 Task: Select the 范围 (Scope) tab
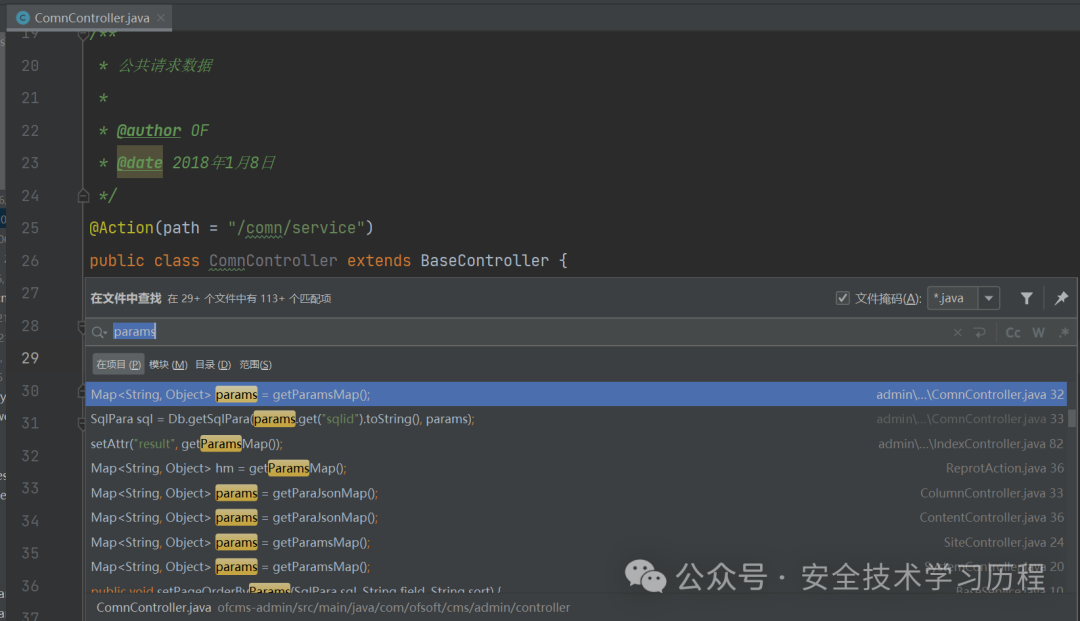pyautogui.click(x=256, y=365)
